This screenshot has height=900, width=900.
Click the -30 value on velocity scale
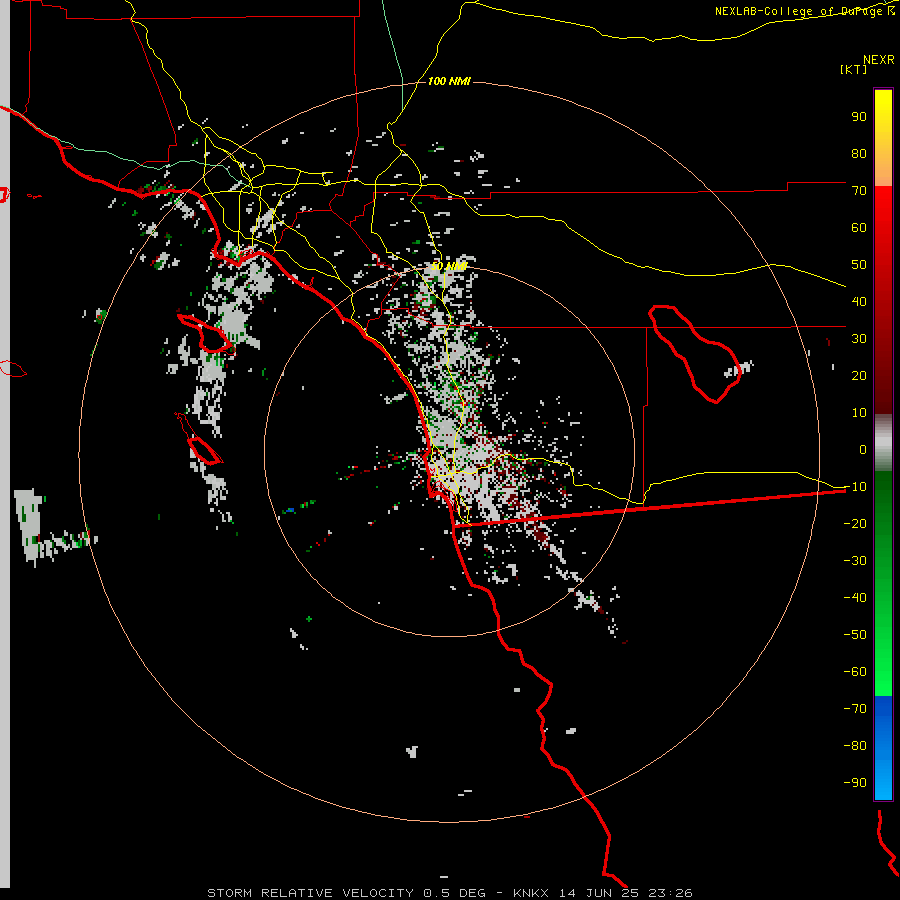coord(855,561)
